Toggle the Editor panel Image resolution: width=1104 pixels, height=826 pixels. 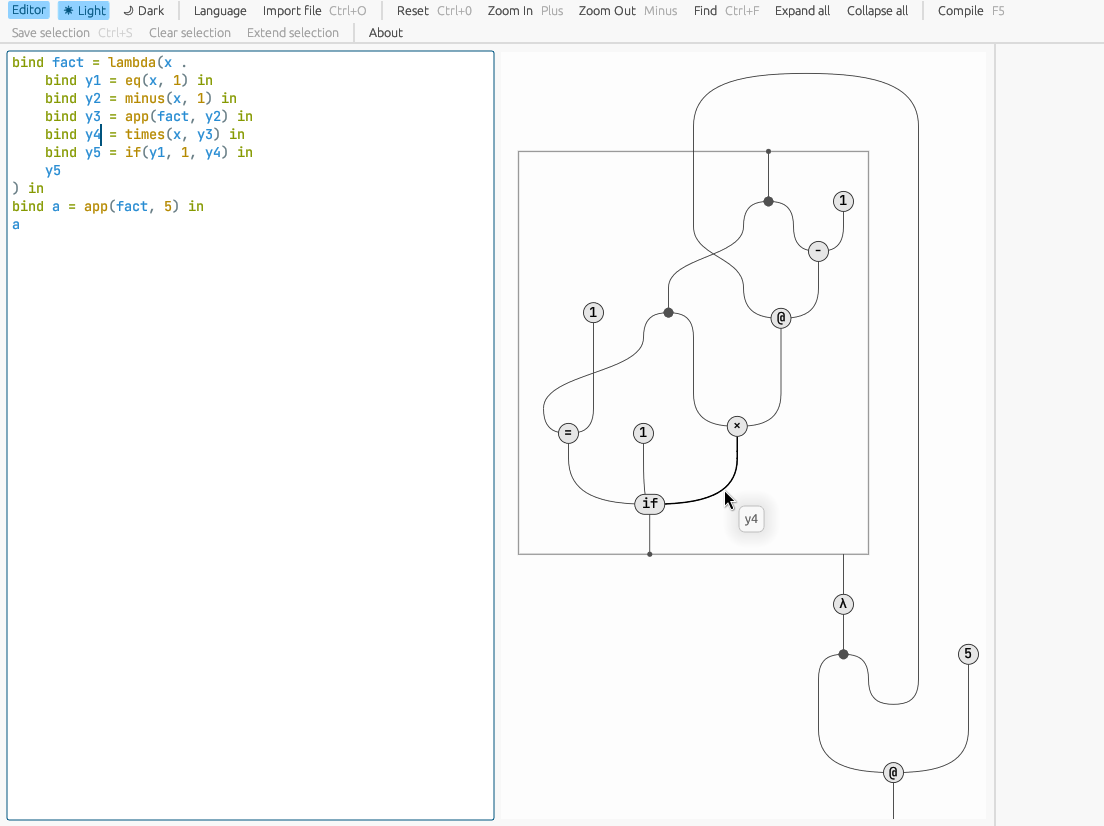coord(28,10)
